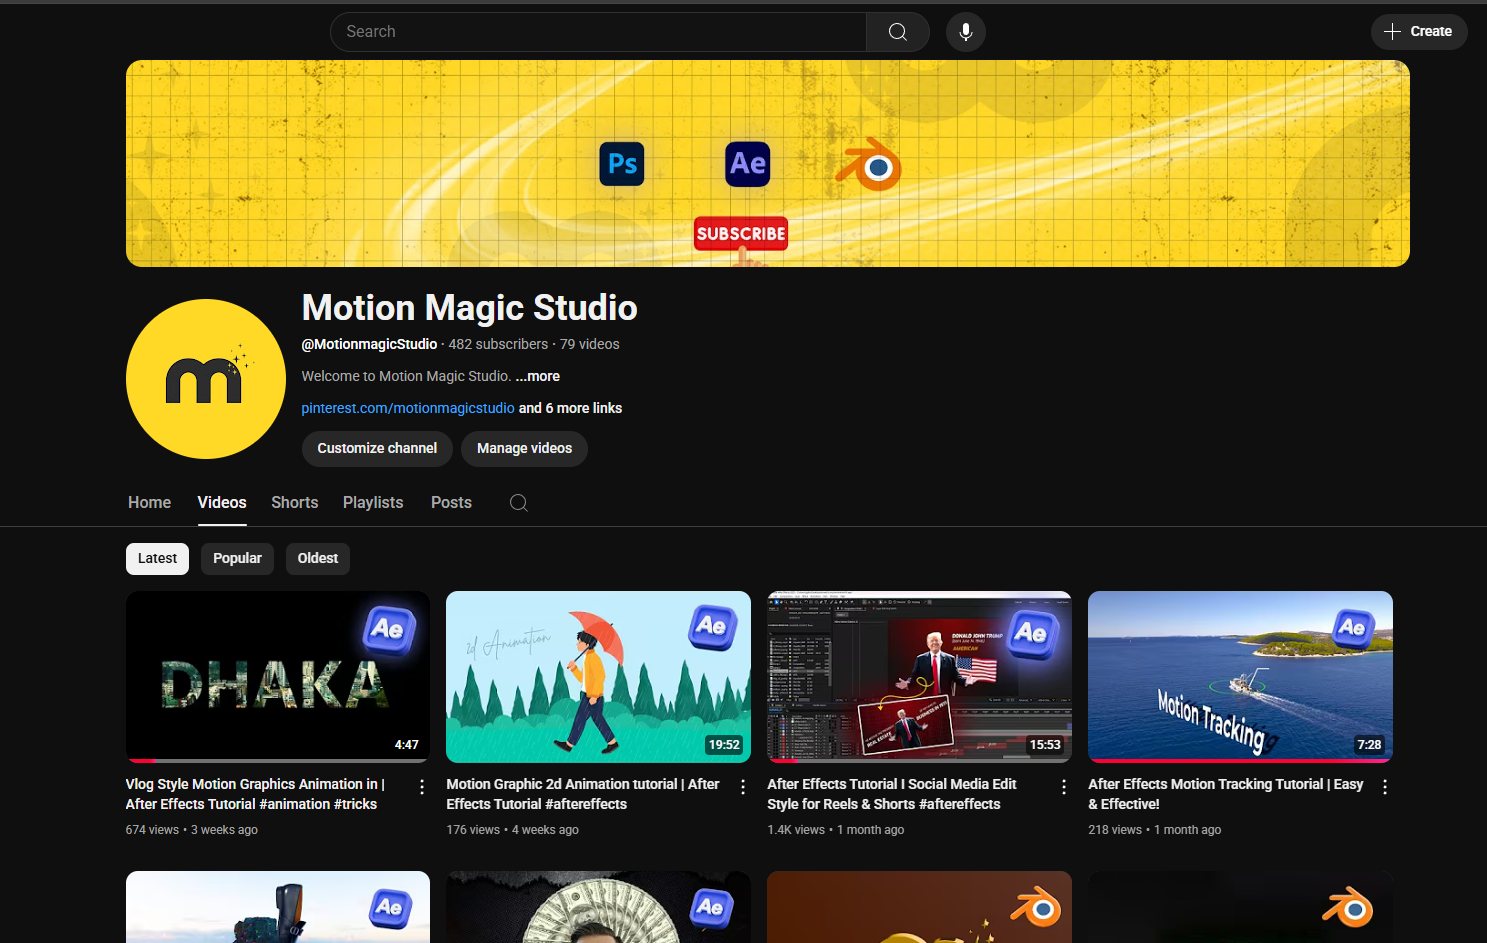Screen dimensions: 1487x943
Task: Expand the 'and 6 more links' list
Action: click(x=570, y=408)
